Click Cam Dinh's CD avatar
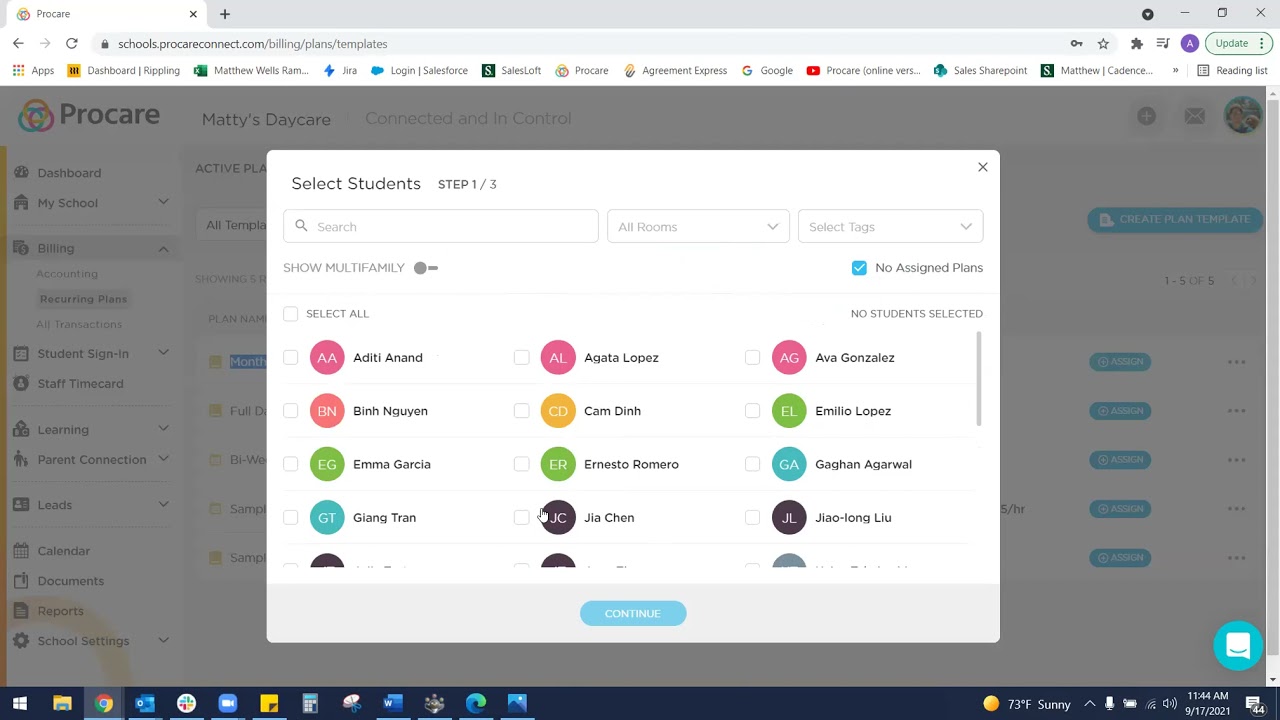1280x720 pixels. 558,411
